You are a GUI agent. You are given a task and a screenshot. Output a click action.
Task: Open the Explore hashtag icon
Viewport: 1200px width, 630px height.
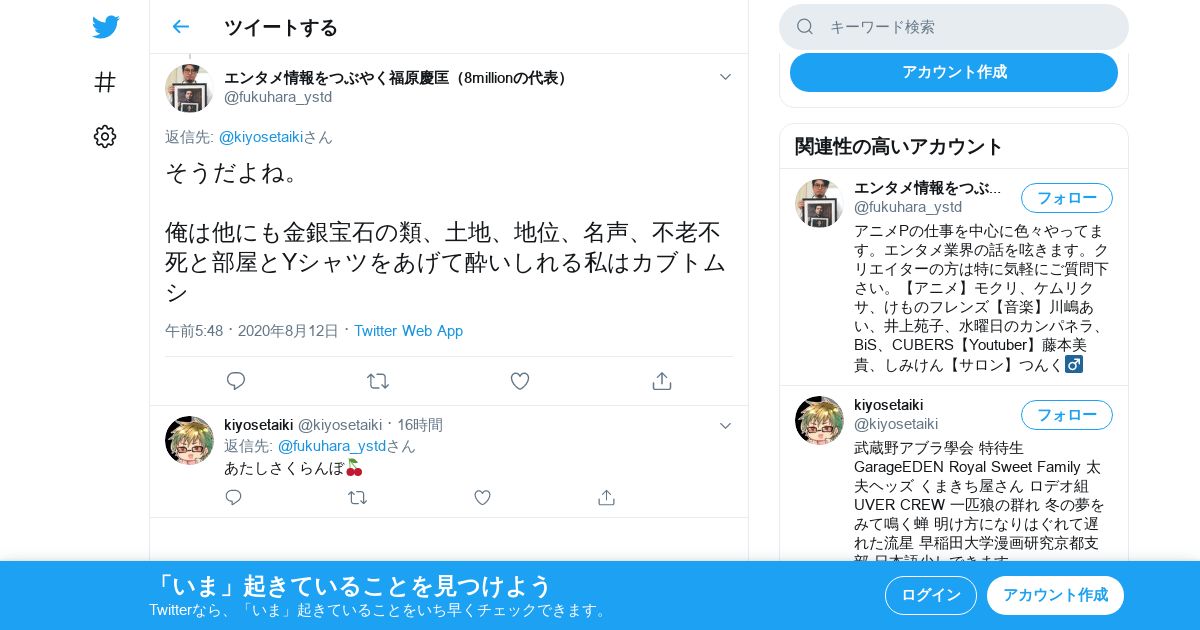tap(105, 82)
